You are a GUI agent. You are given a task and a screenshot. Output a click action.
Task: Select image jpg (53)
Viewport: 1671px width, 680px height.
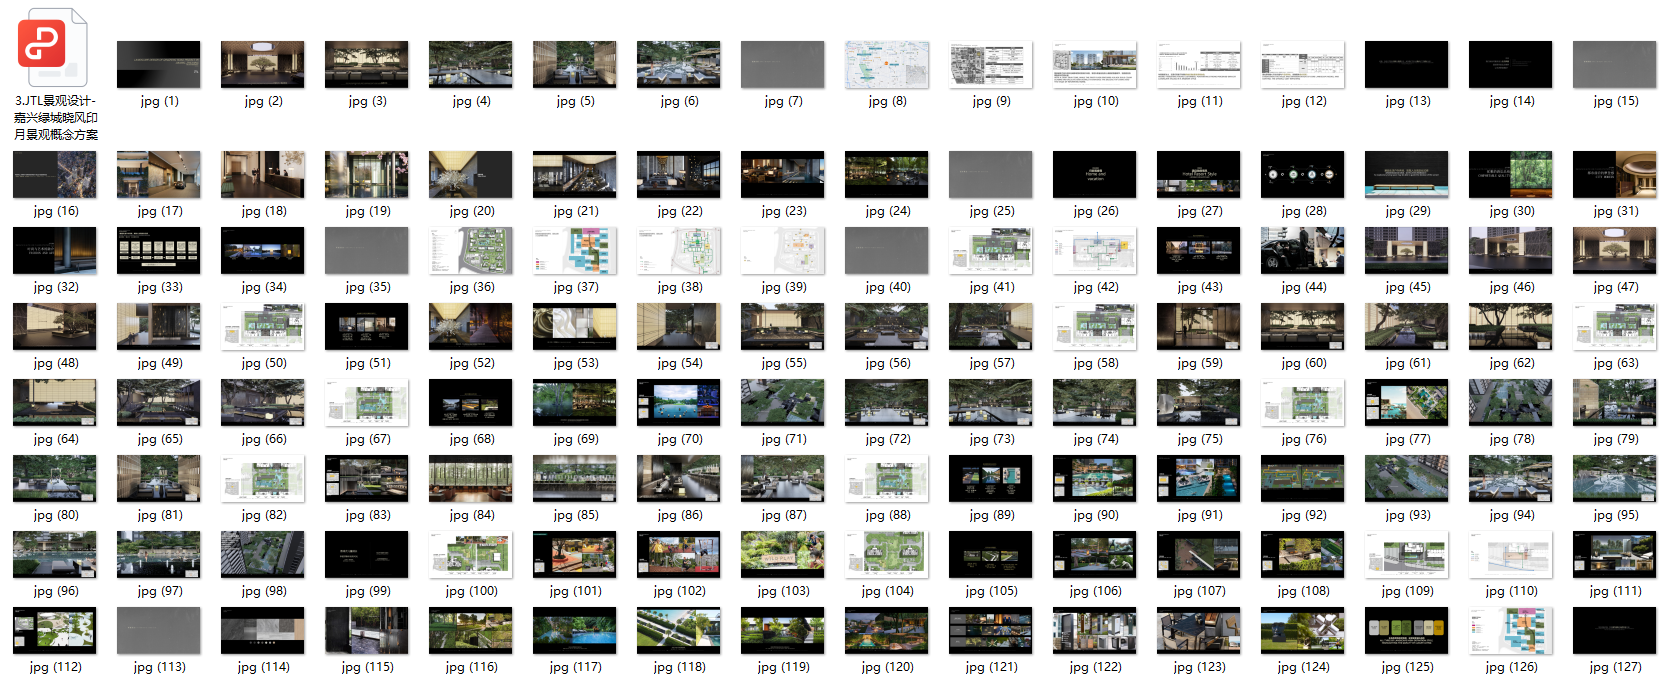point(575,327)
